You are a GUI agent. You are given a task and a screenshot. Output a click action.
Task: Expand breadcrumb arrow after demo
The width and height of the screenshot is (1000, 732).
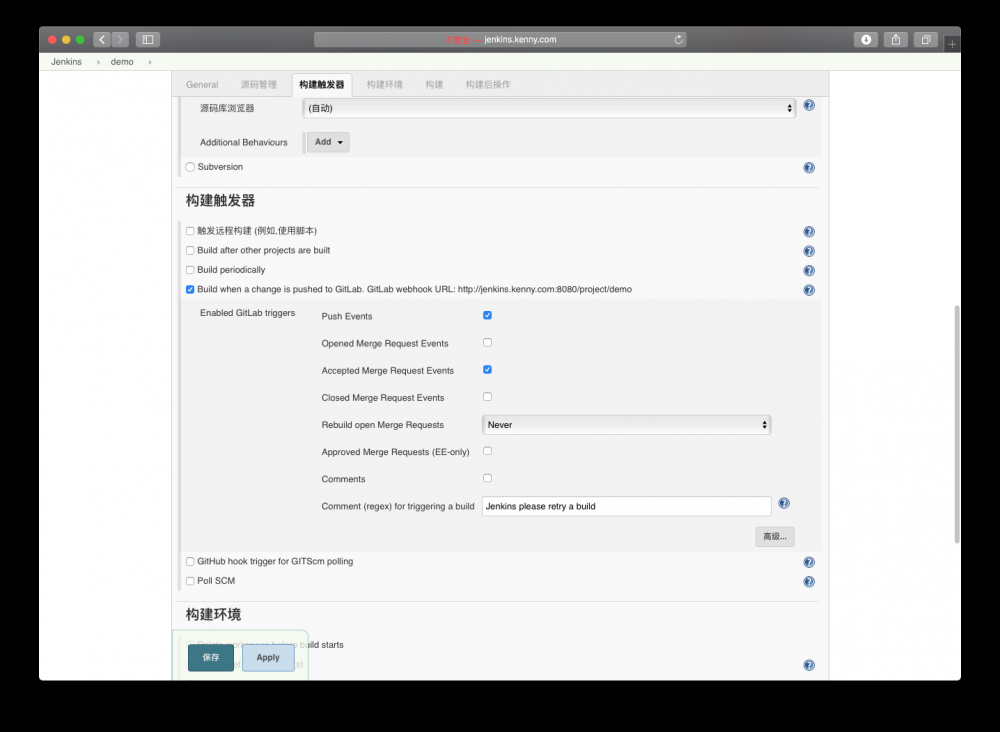150,62
